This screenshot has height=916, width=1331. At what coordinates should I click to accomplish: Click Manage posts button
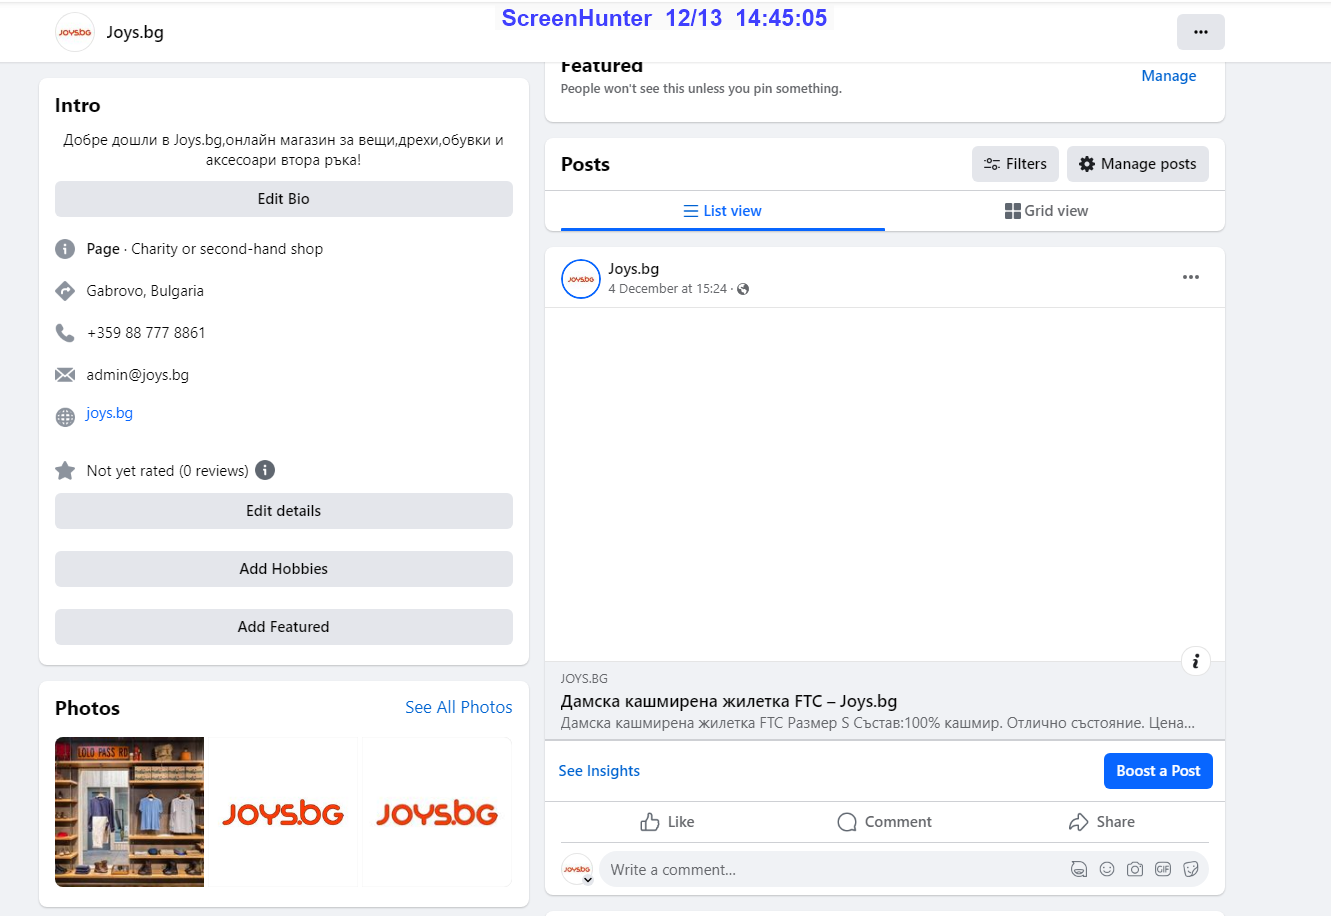(1138, 164)
